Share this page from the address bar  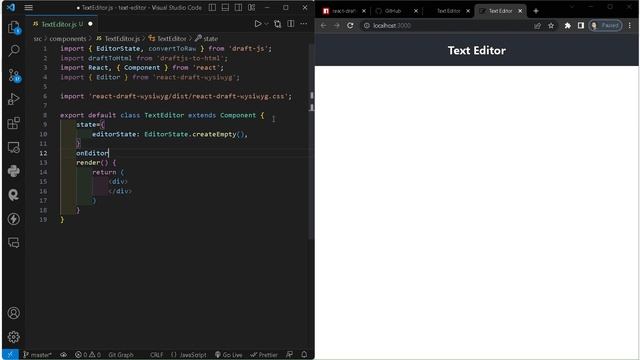pyautogui.click(x=538, y=25)
